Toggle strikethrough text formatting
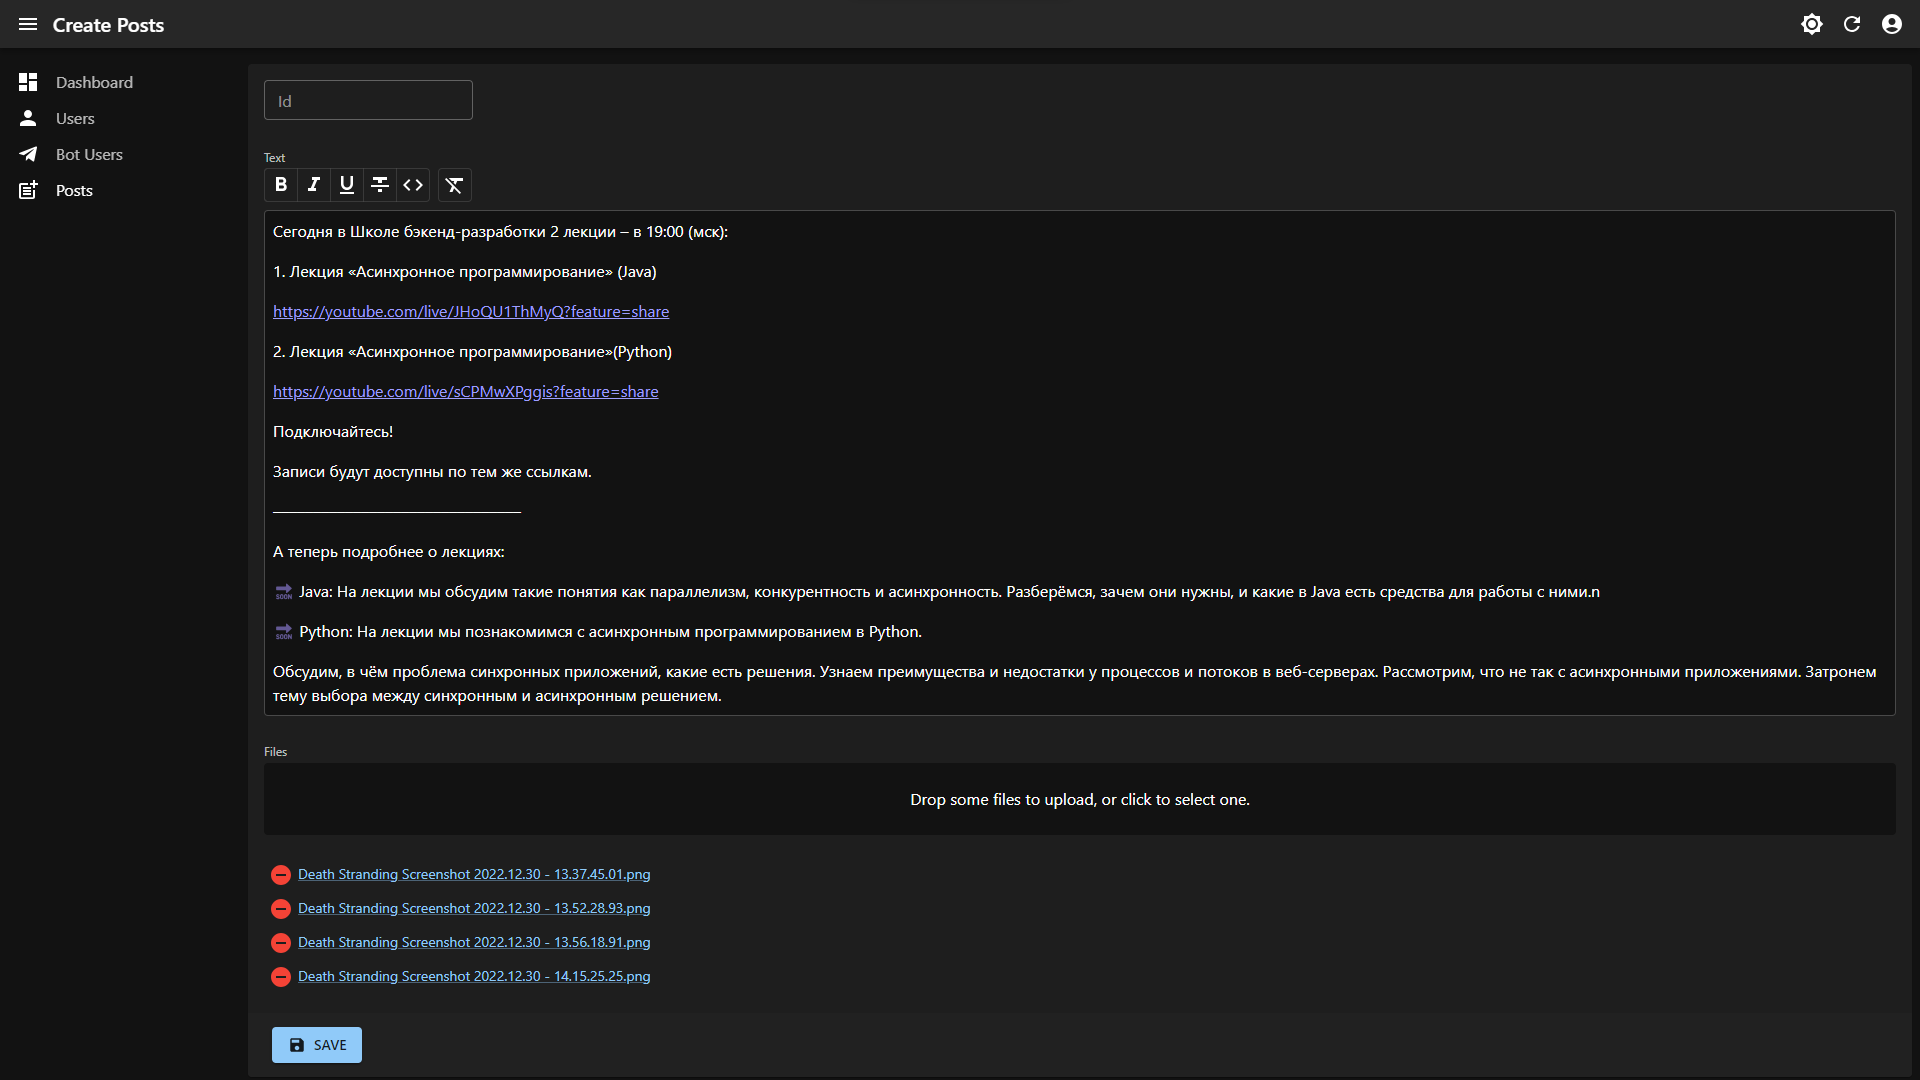The image size is (1920, 1080). click(x=380, y=185)
